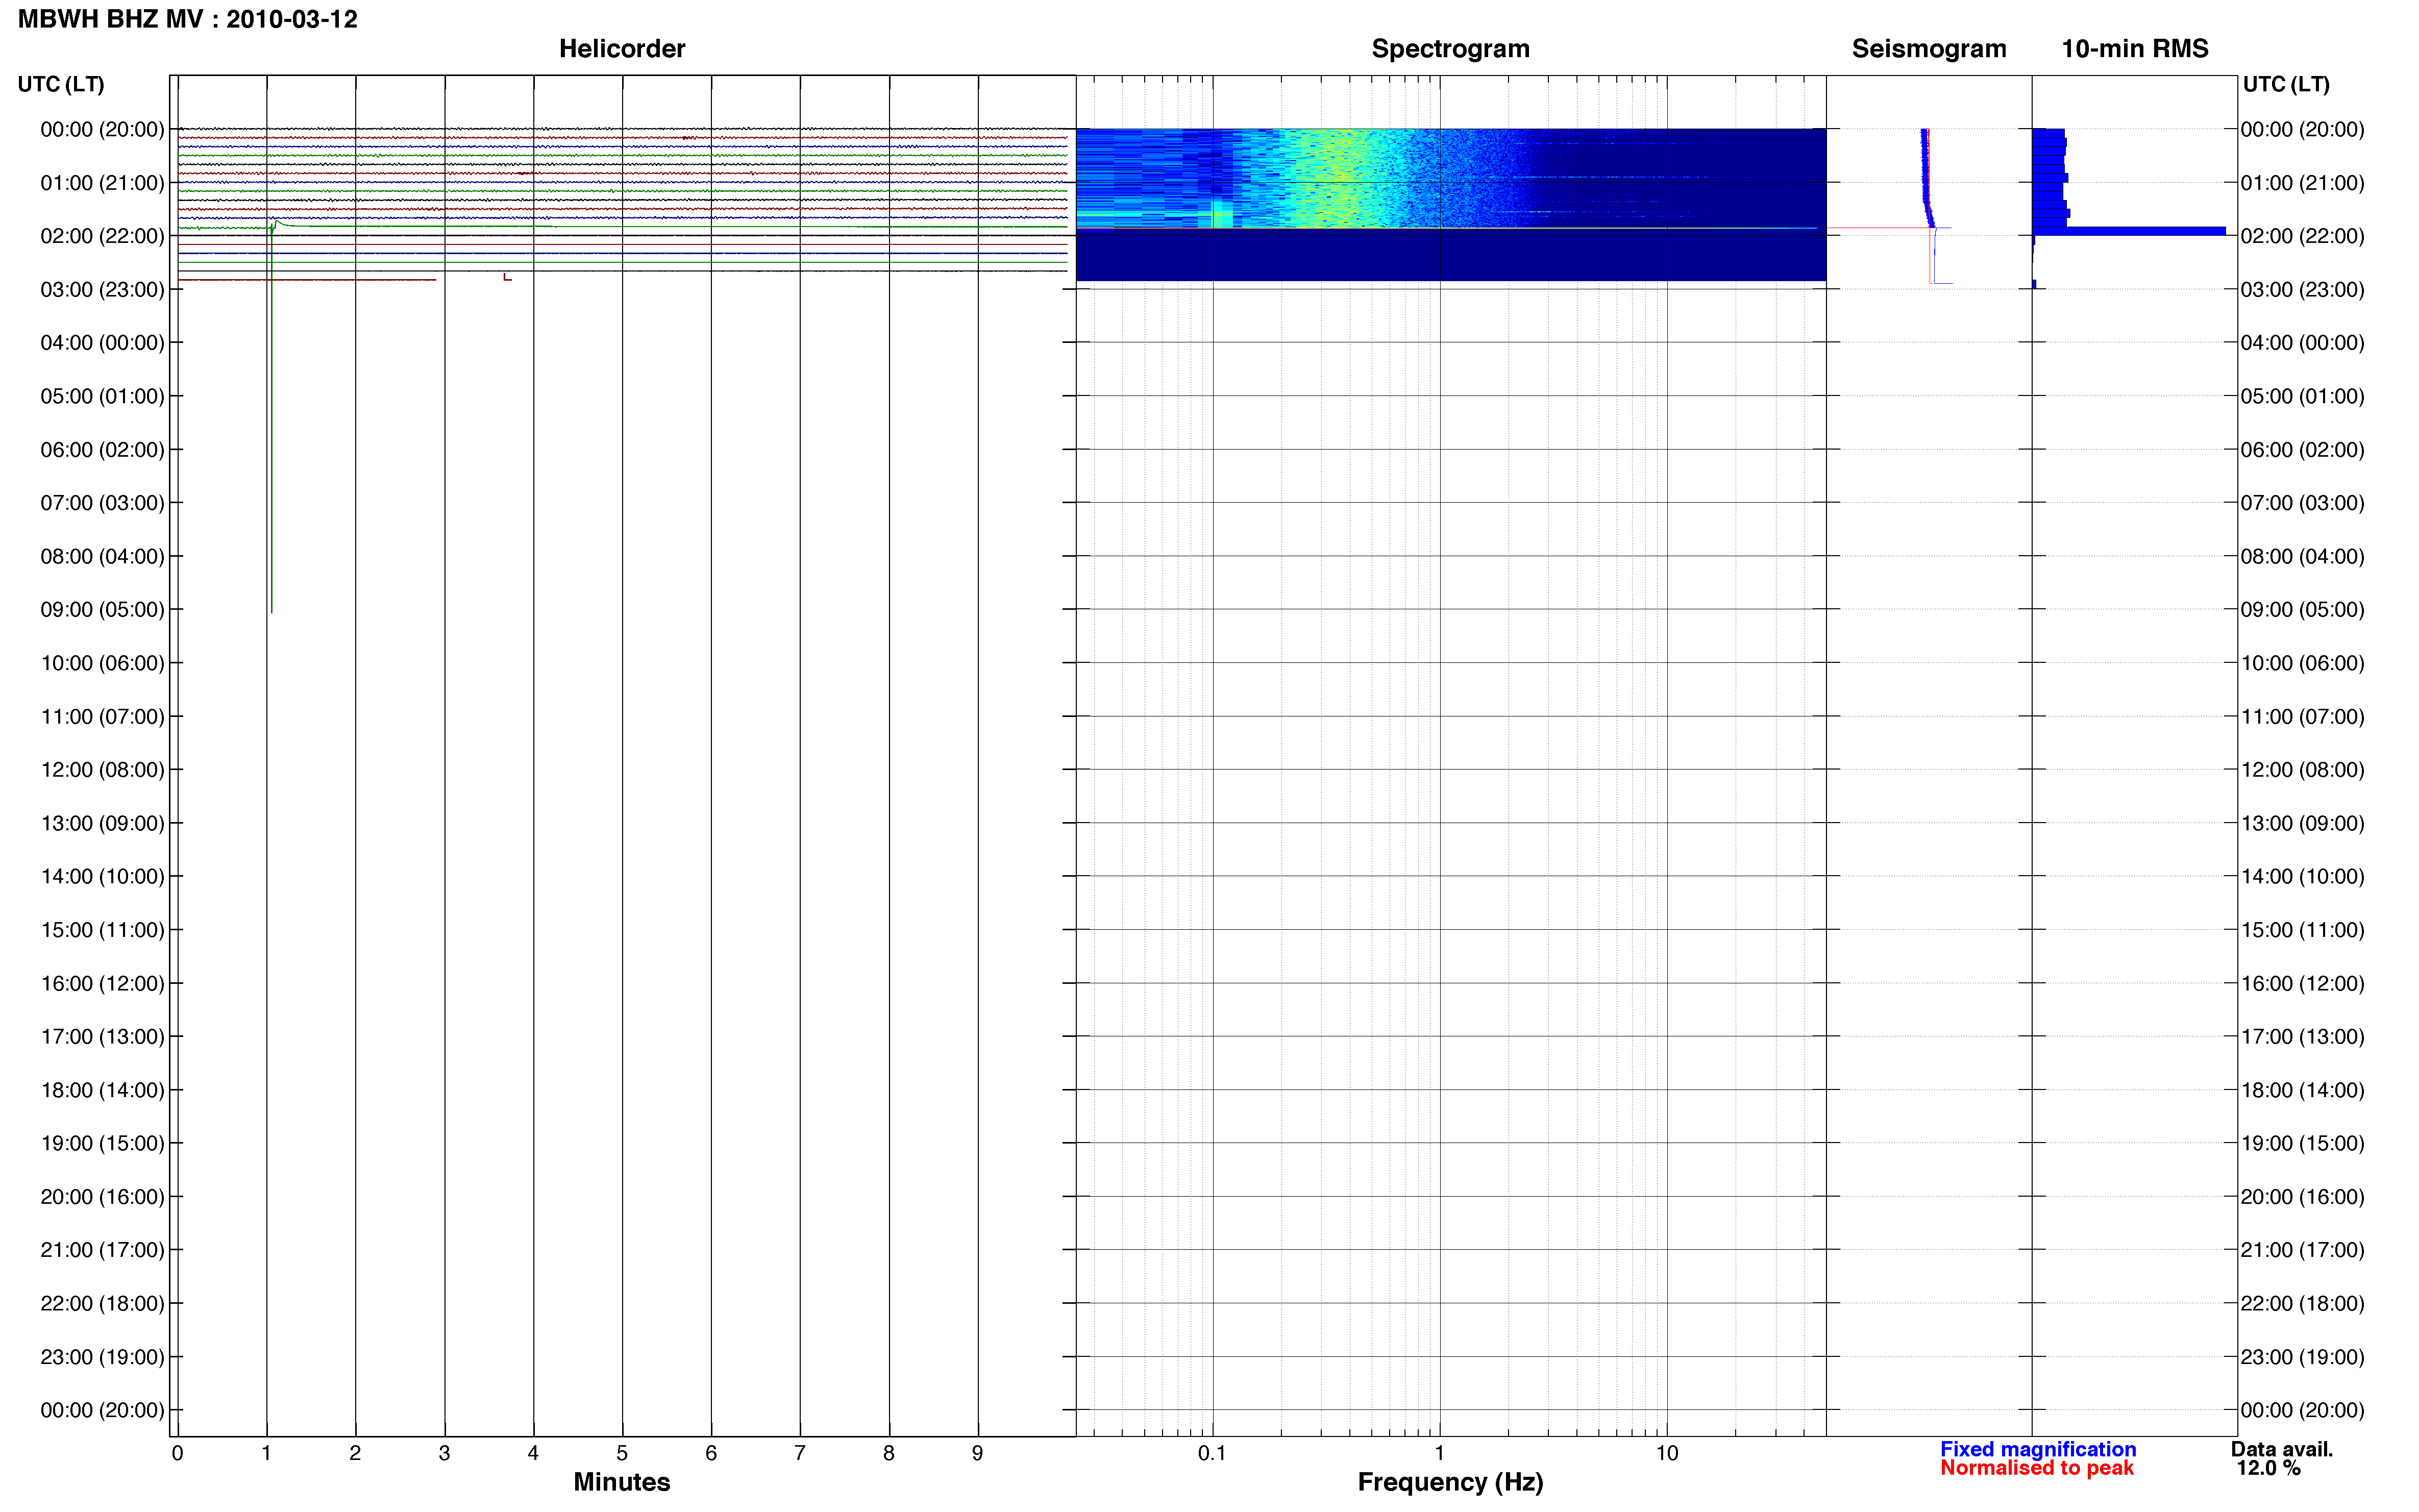Click the bottom '00:00 (20:00)' label on the left axis
The image size is (2419, 1512).
pos(102,1410)
